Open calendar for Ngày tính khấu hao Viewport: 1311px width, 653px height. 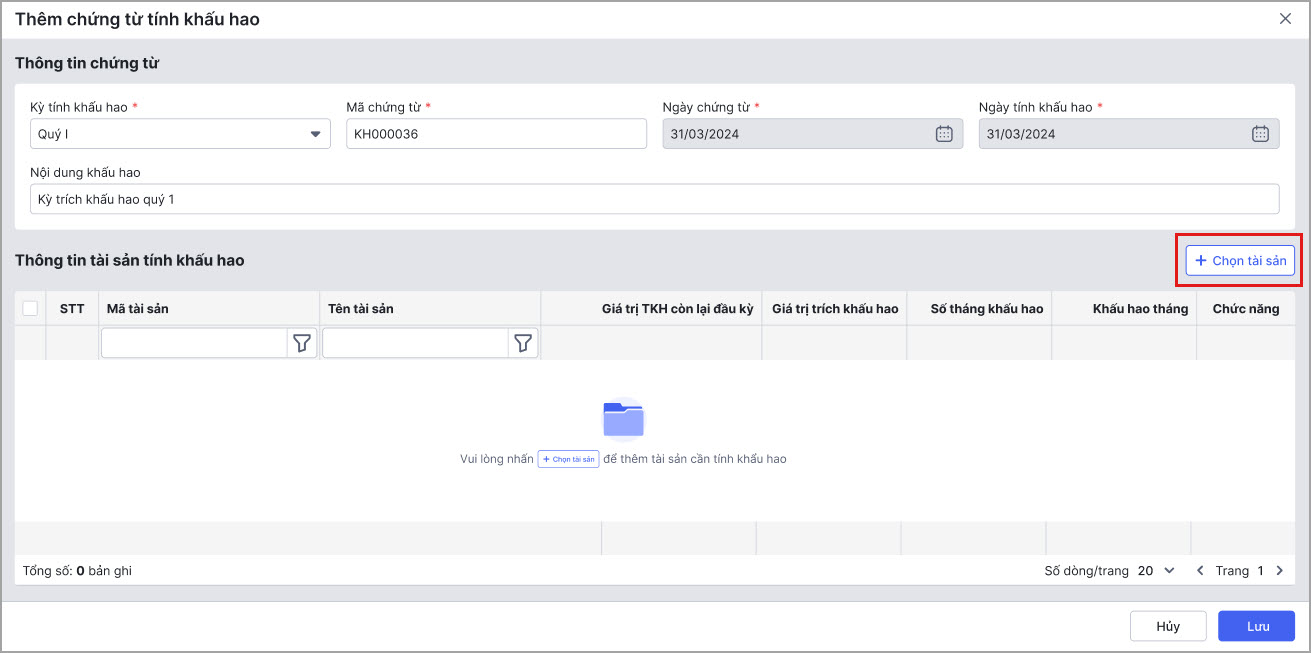point(1260,134)
